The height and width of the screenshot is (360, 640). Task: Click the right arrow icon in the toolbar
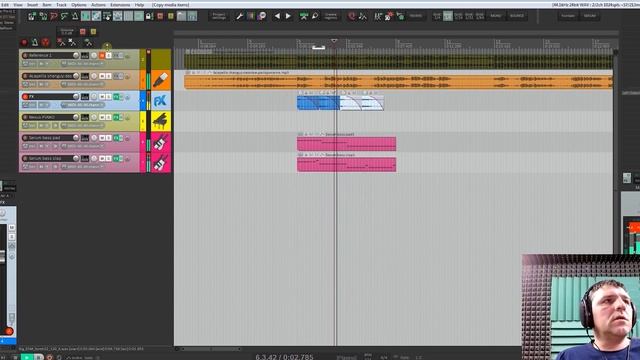pos(288,16)
